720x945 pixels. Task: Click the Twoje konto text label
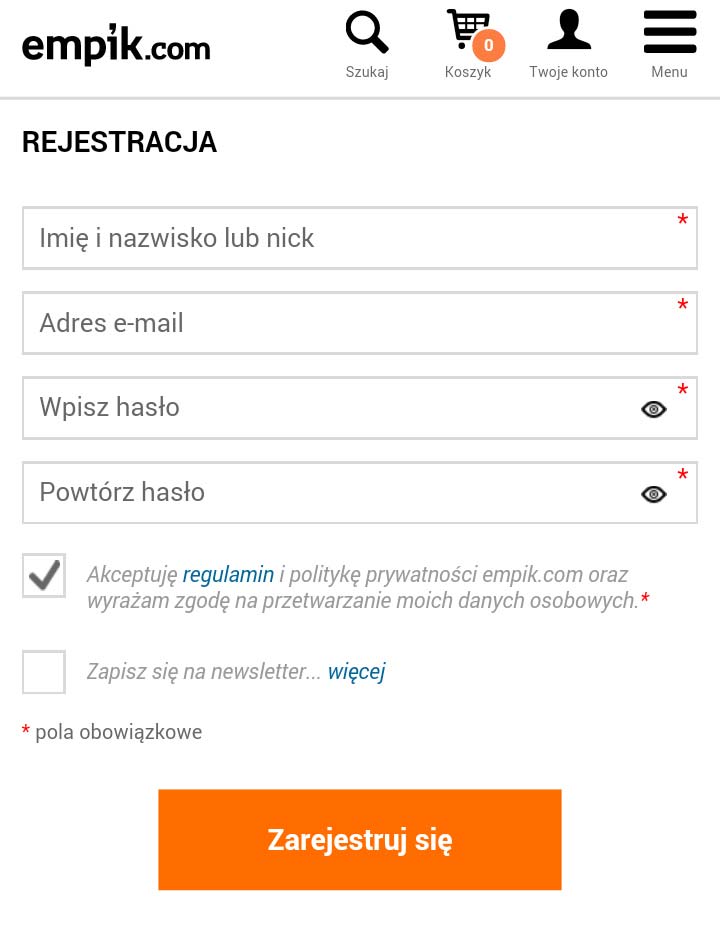568,72
